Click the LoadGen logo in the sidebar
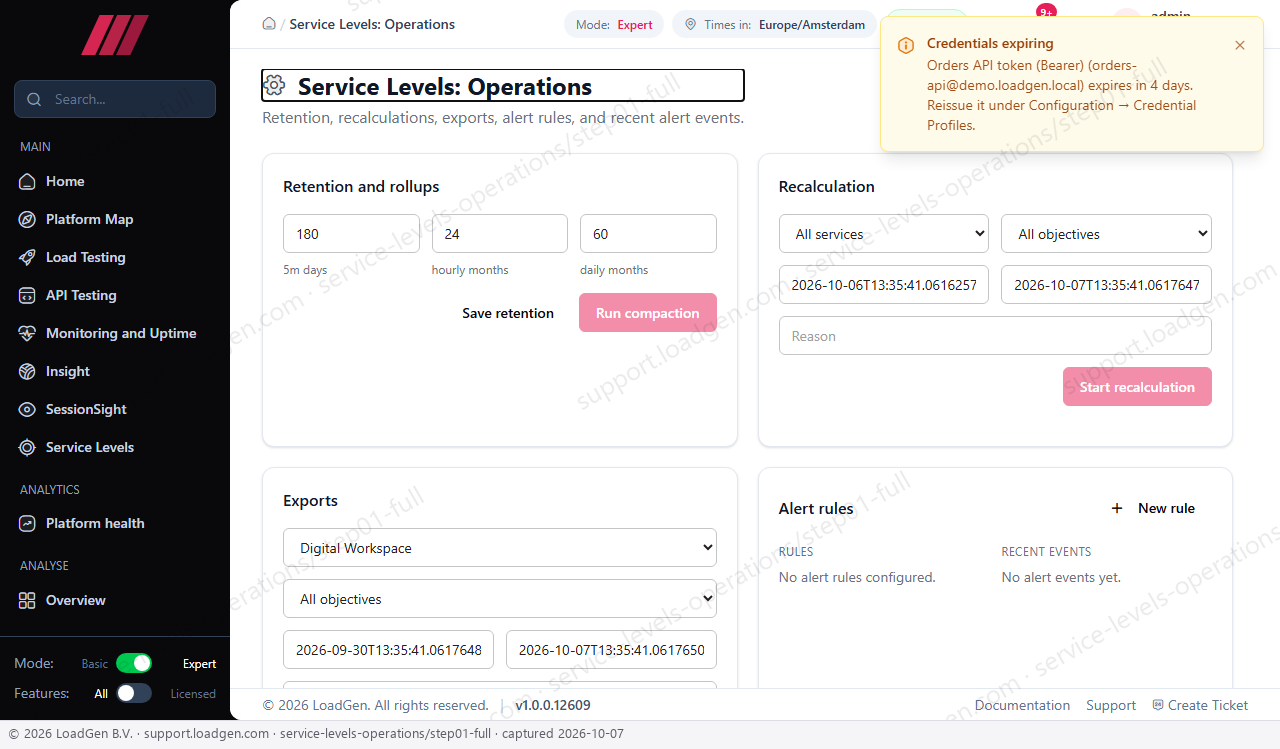Image resolution: width=1280 pixels, height=749 pixels. tap(115, 35)
